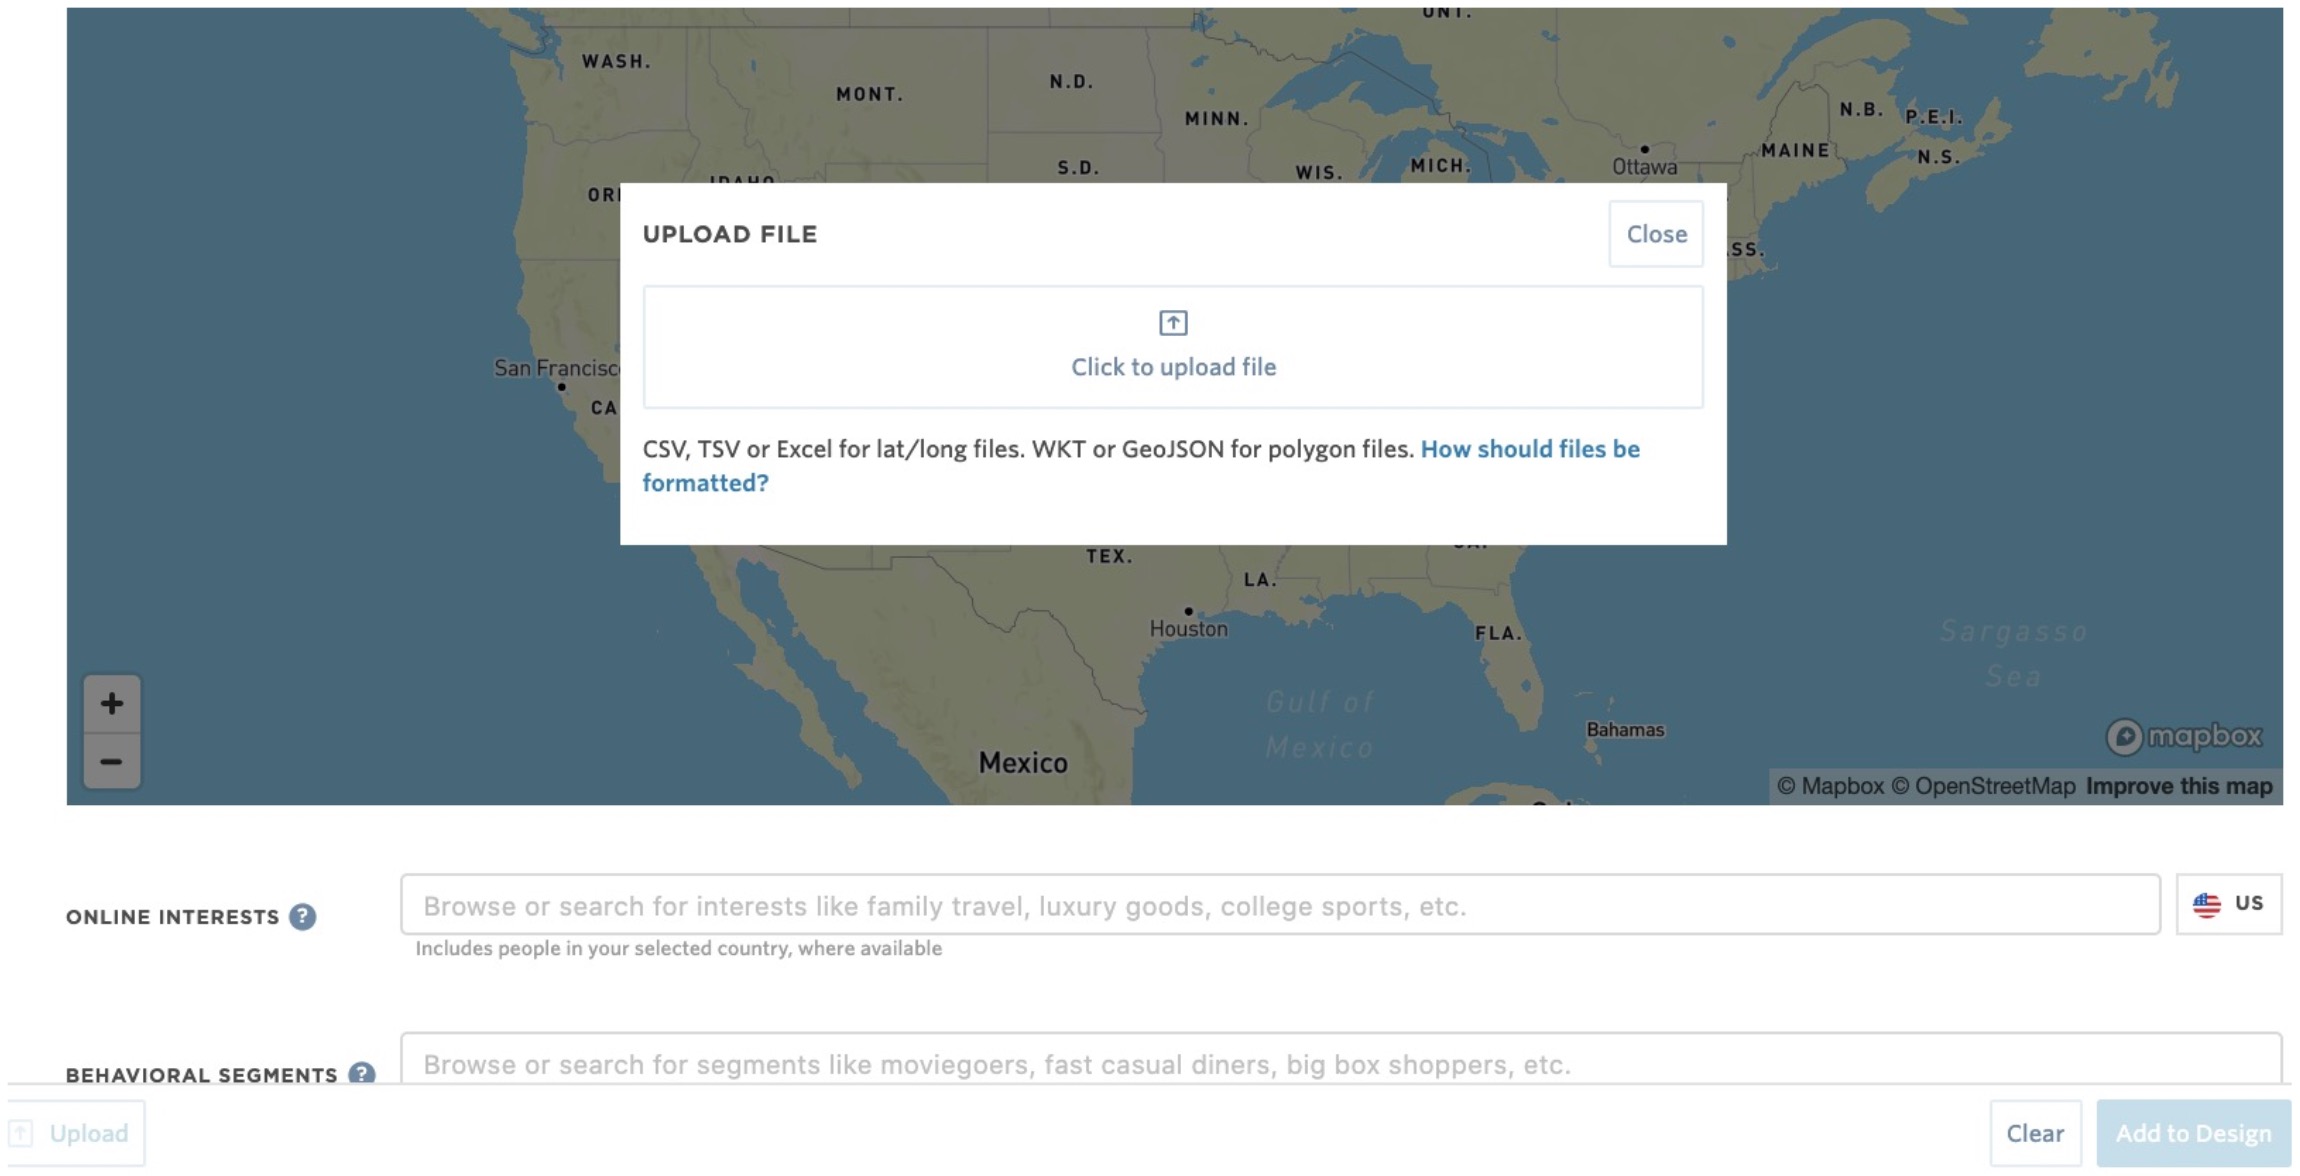Click the 'Click to upload file' text

(1173, 367)
